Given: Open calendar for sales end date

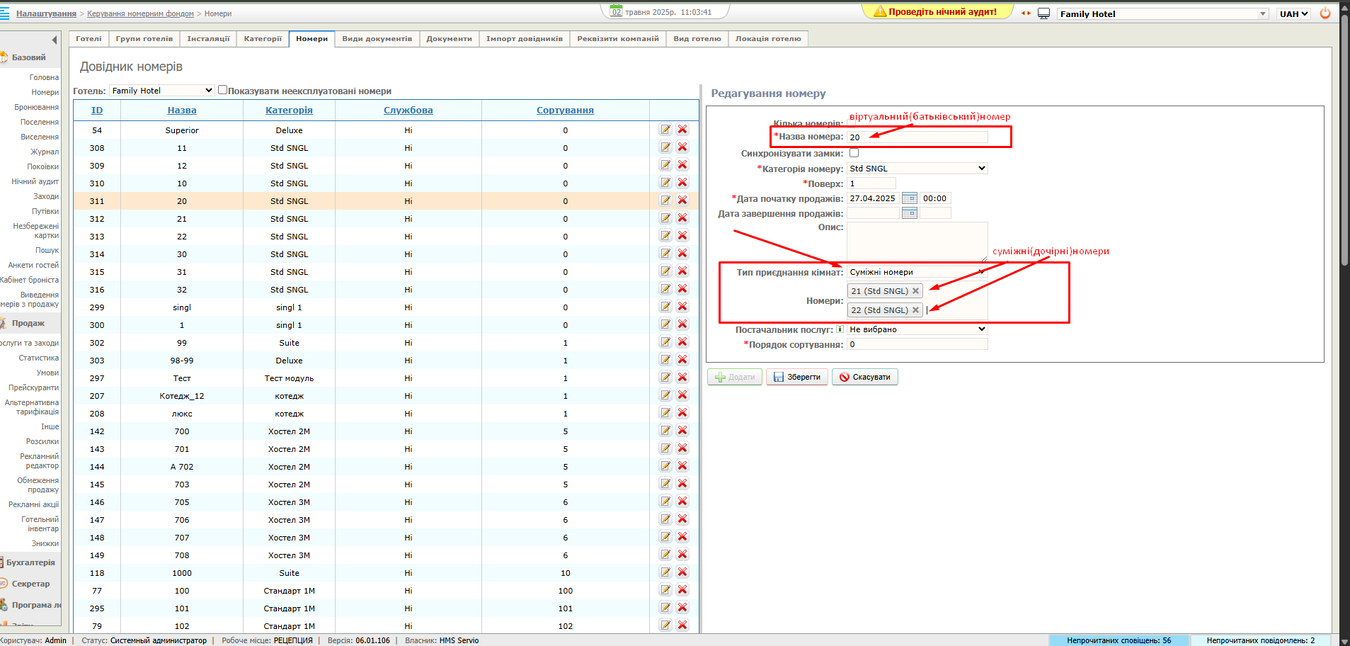Looking at the screenshot, I should tap(909, 213).
